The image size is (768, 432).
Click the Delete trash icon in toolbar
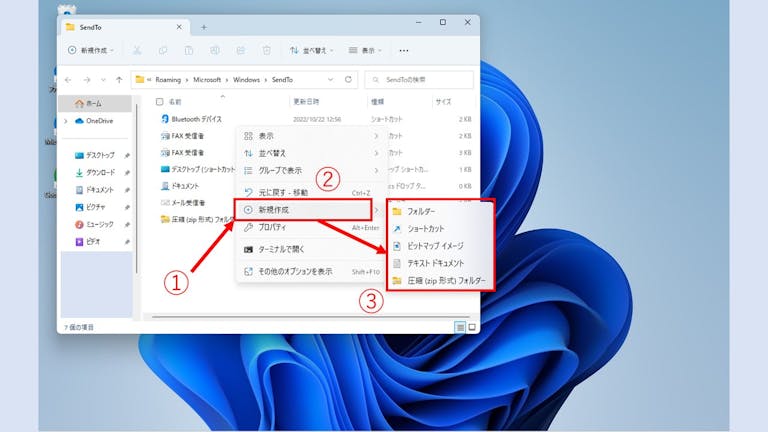pos(266,50)
